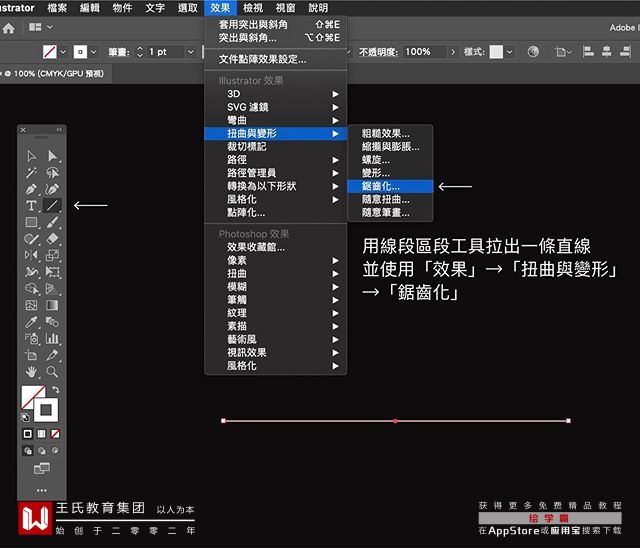
Task: Expand the 3D effects submenu
Action: (x=276, y=94)
